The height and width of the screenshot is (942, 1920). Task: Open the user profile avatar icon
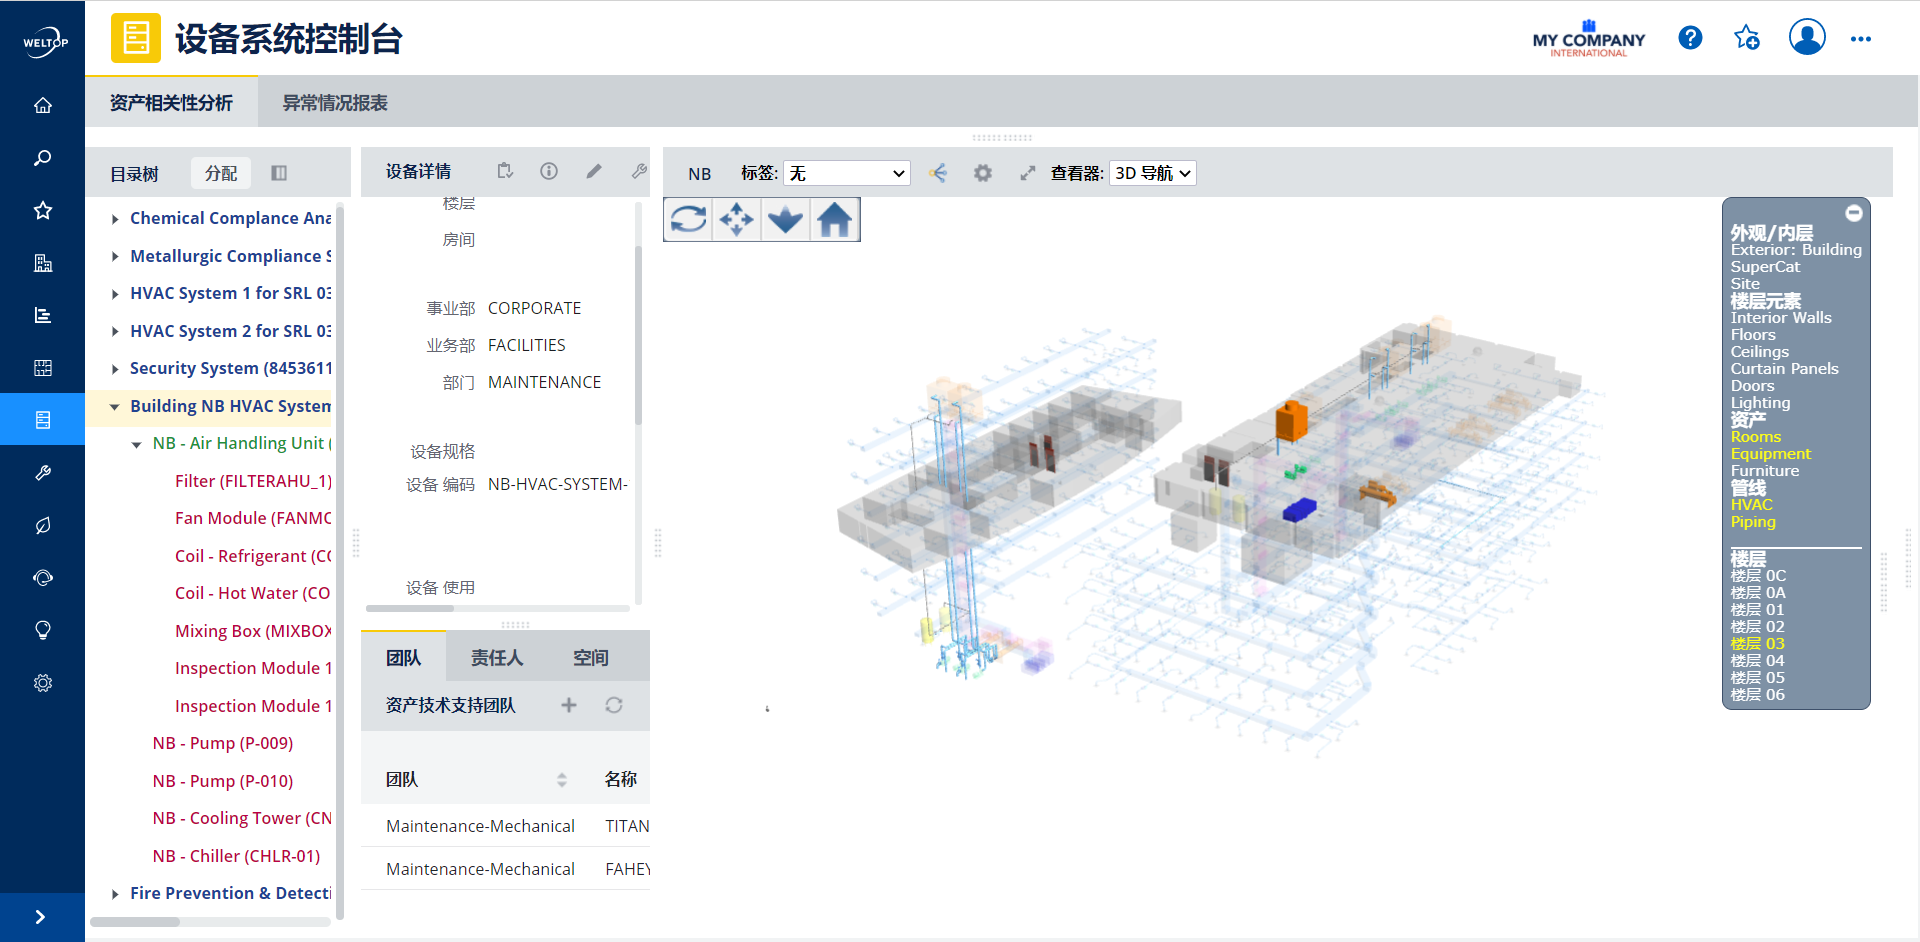(1806, 38)
